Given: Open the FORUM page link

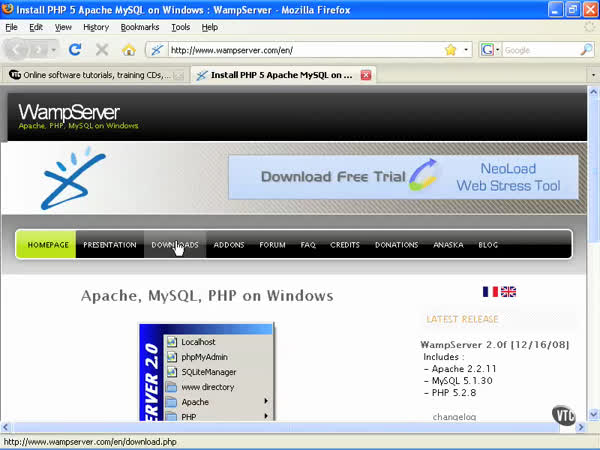Looking at the screenshot, I should pos(272,245).
